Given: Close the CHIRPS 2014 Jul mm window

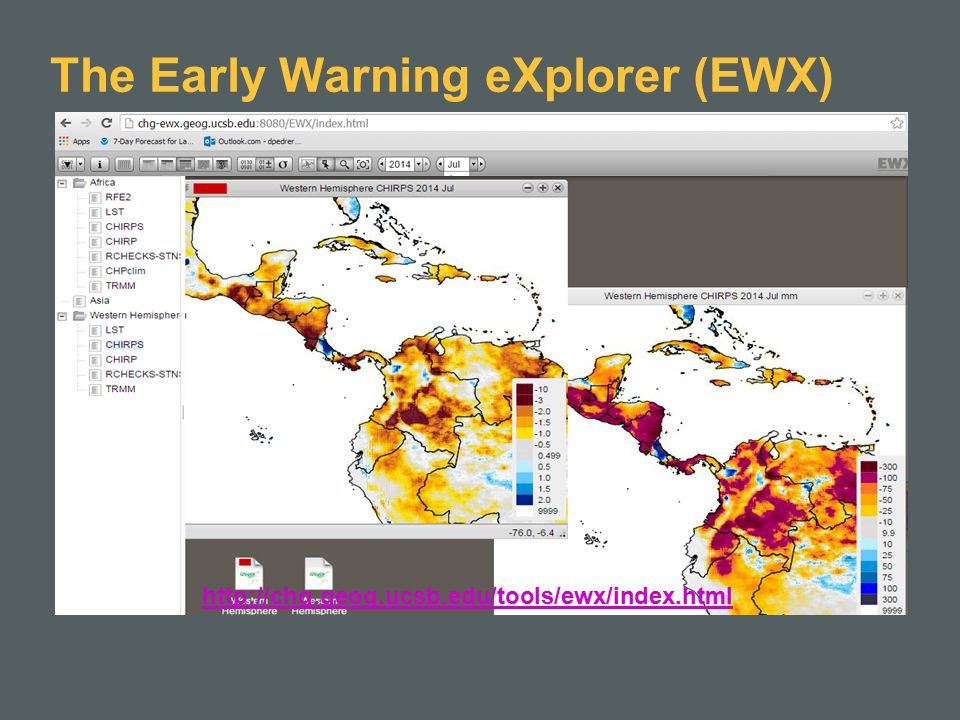Looking at the screenshot, I should (x=898, y=296).
